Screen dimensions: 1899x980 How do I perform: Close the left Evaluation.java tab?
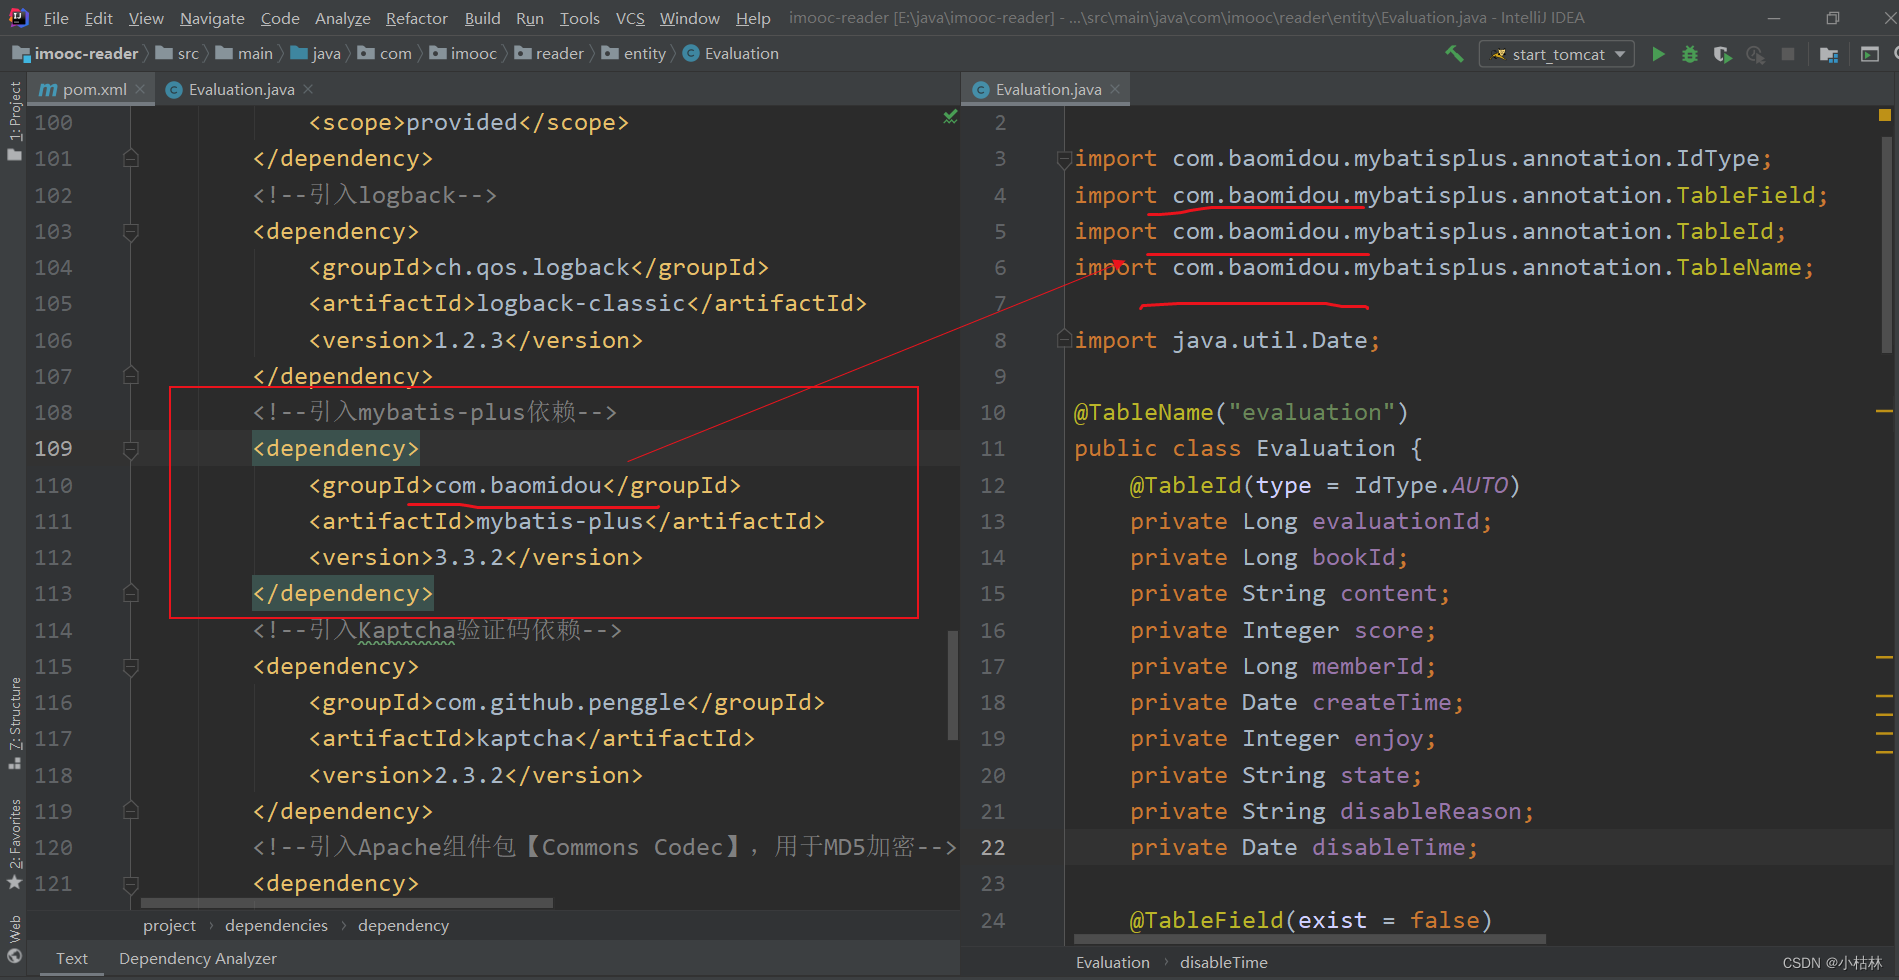[308, 89]
